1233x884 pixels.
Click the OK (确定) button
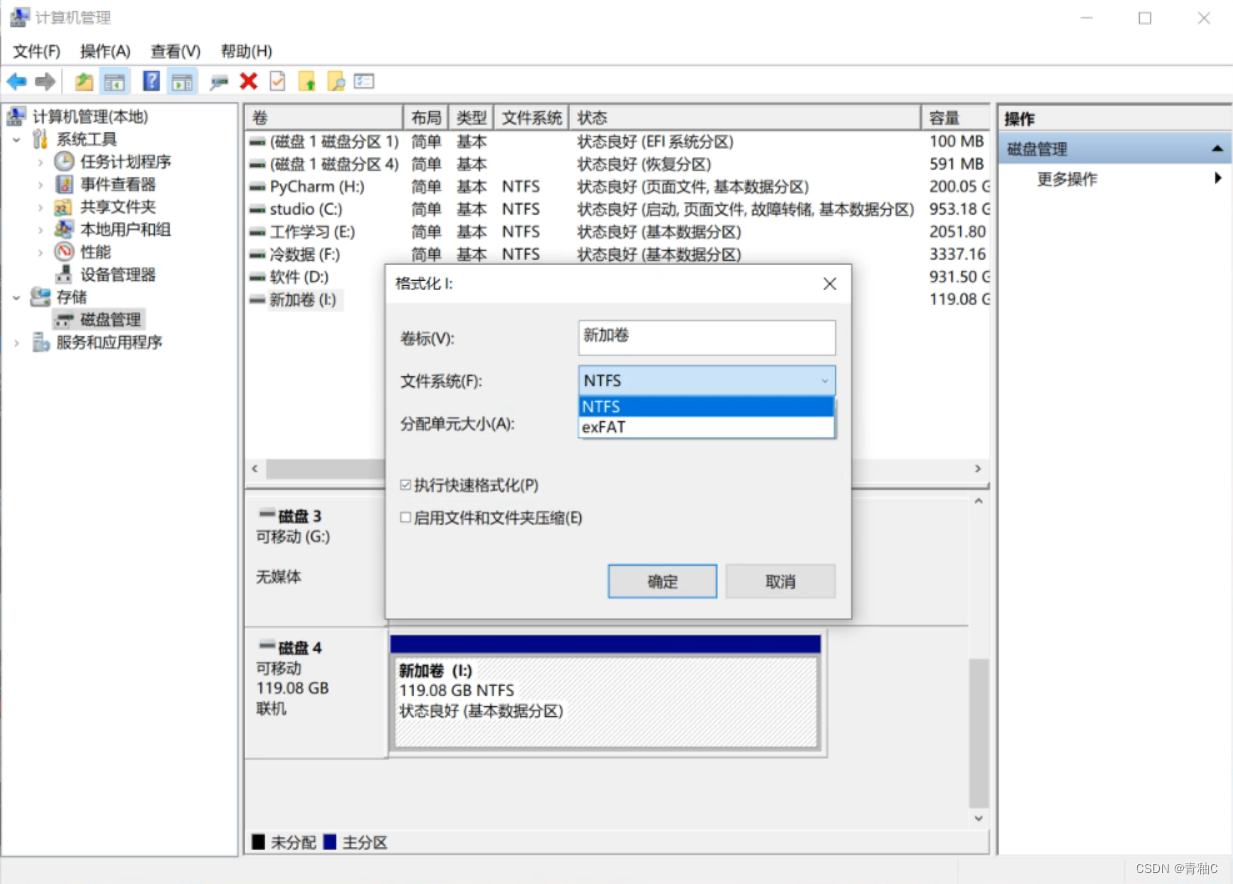(x=662, y=581)
